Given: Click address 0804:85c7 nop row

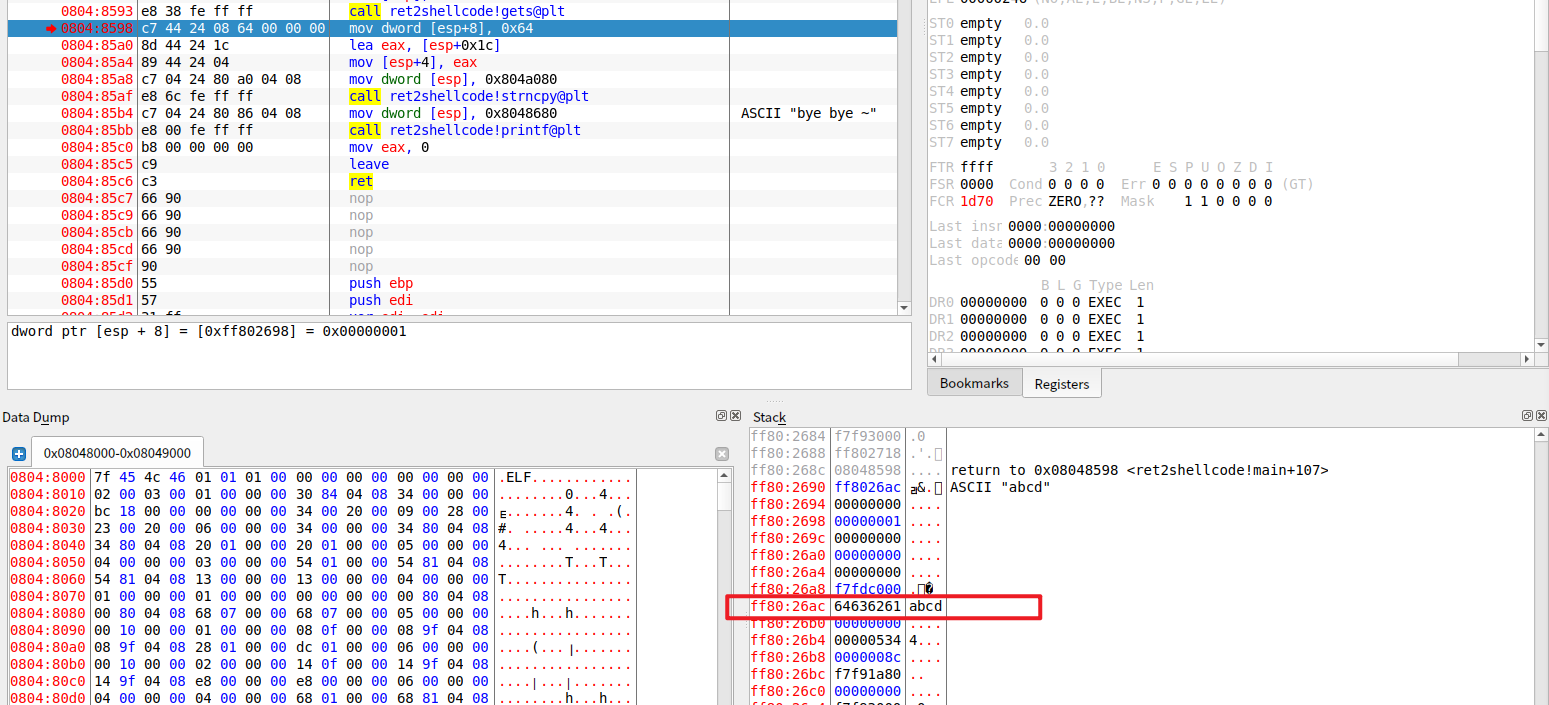Looking at the screenshot, I should 453,198.
